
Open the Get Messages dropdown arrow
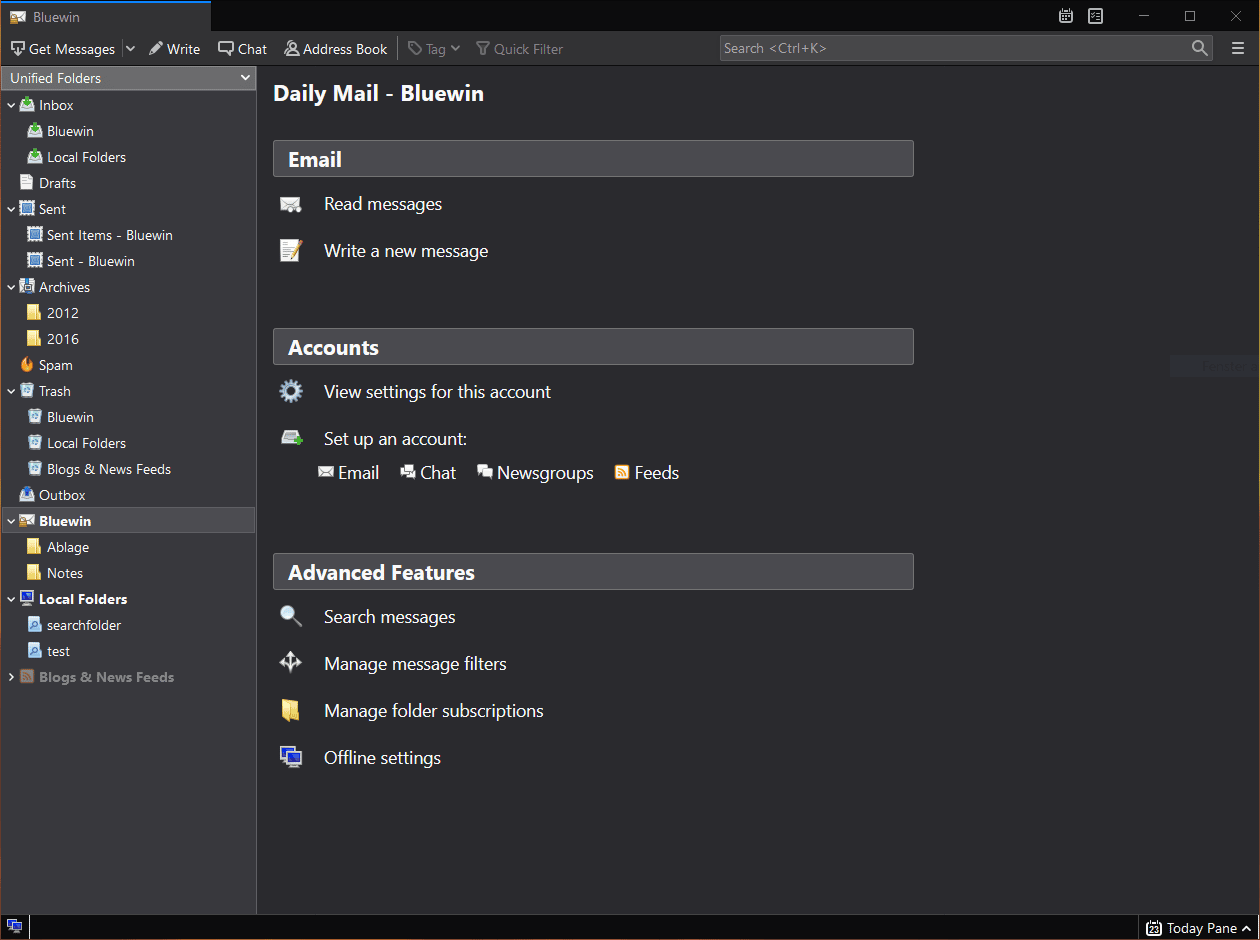point(130,48)
